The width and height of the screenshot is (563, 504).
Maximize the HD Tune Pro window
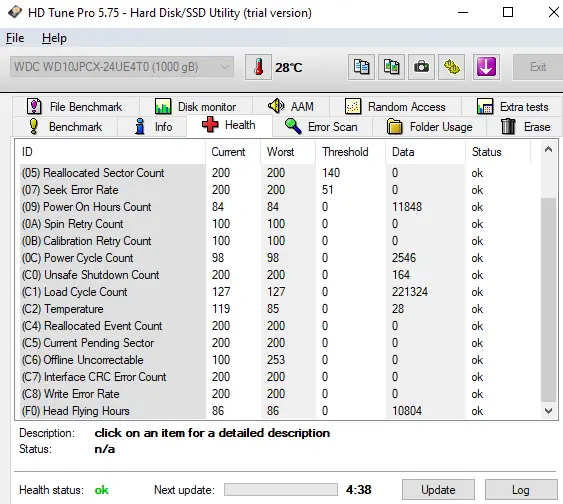pos(508,13)
